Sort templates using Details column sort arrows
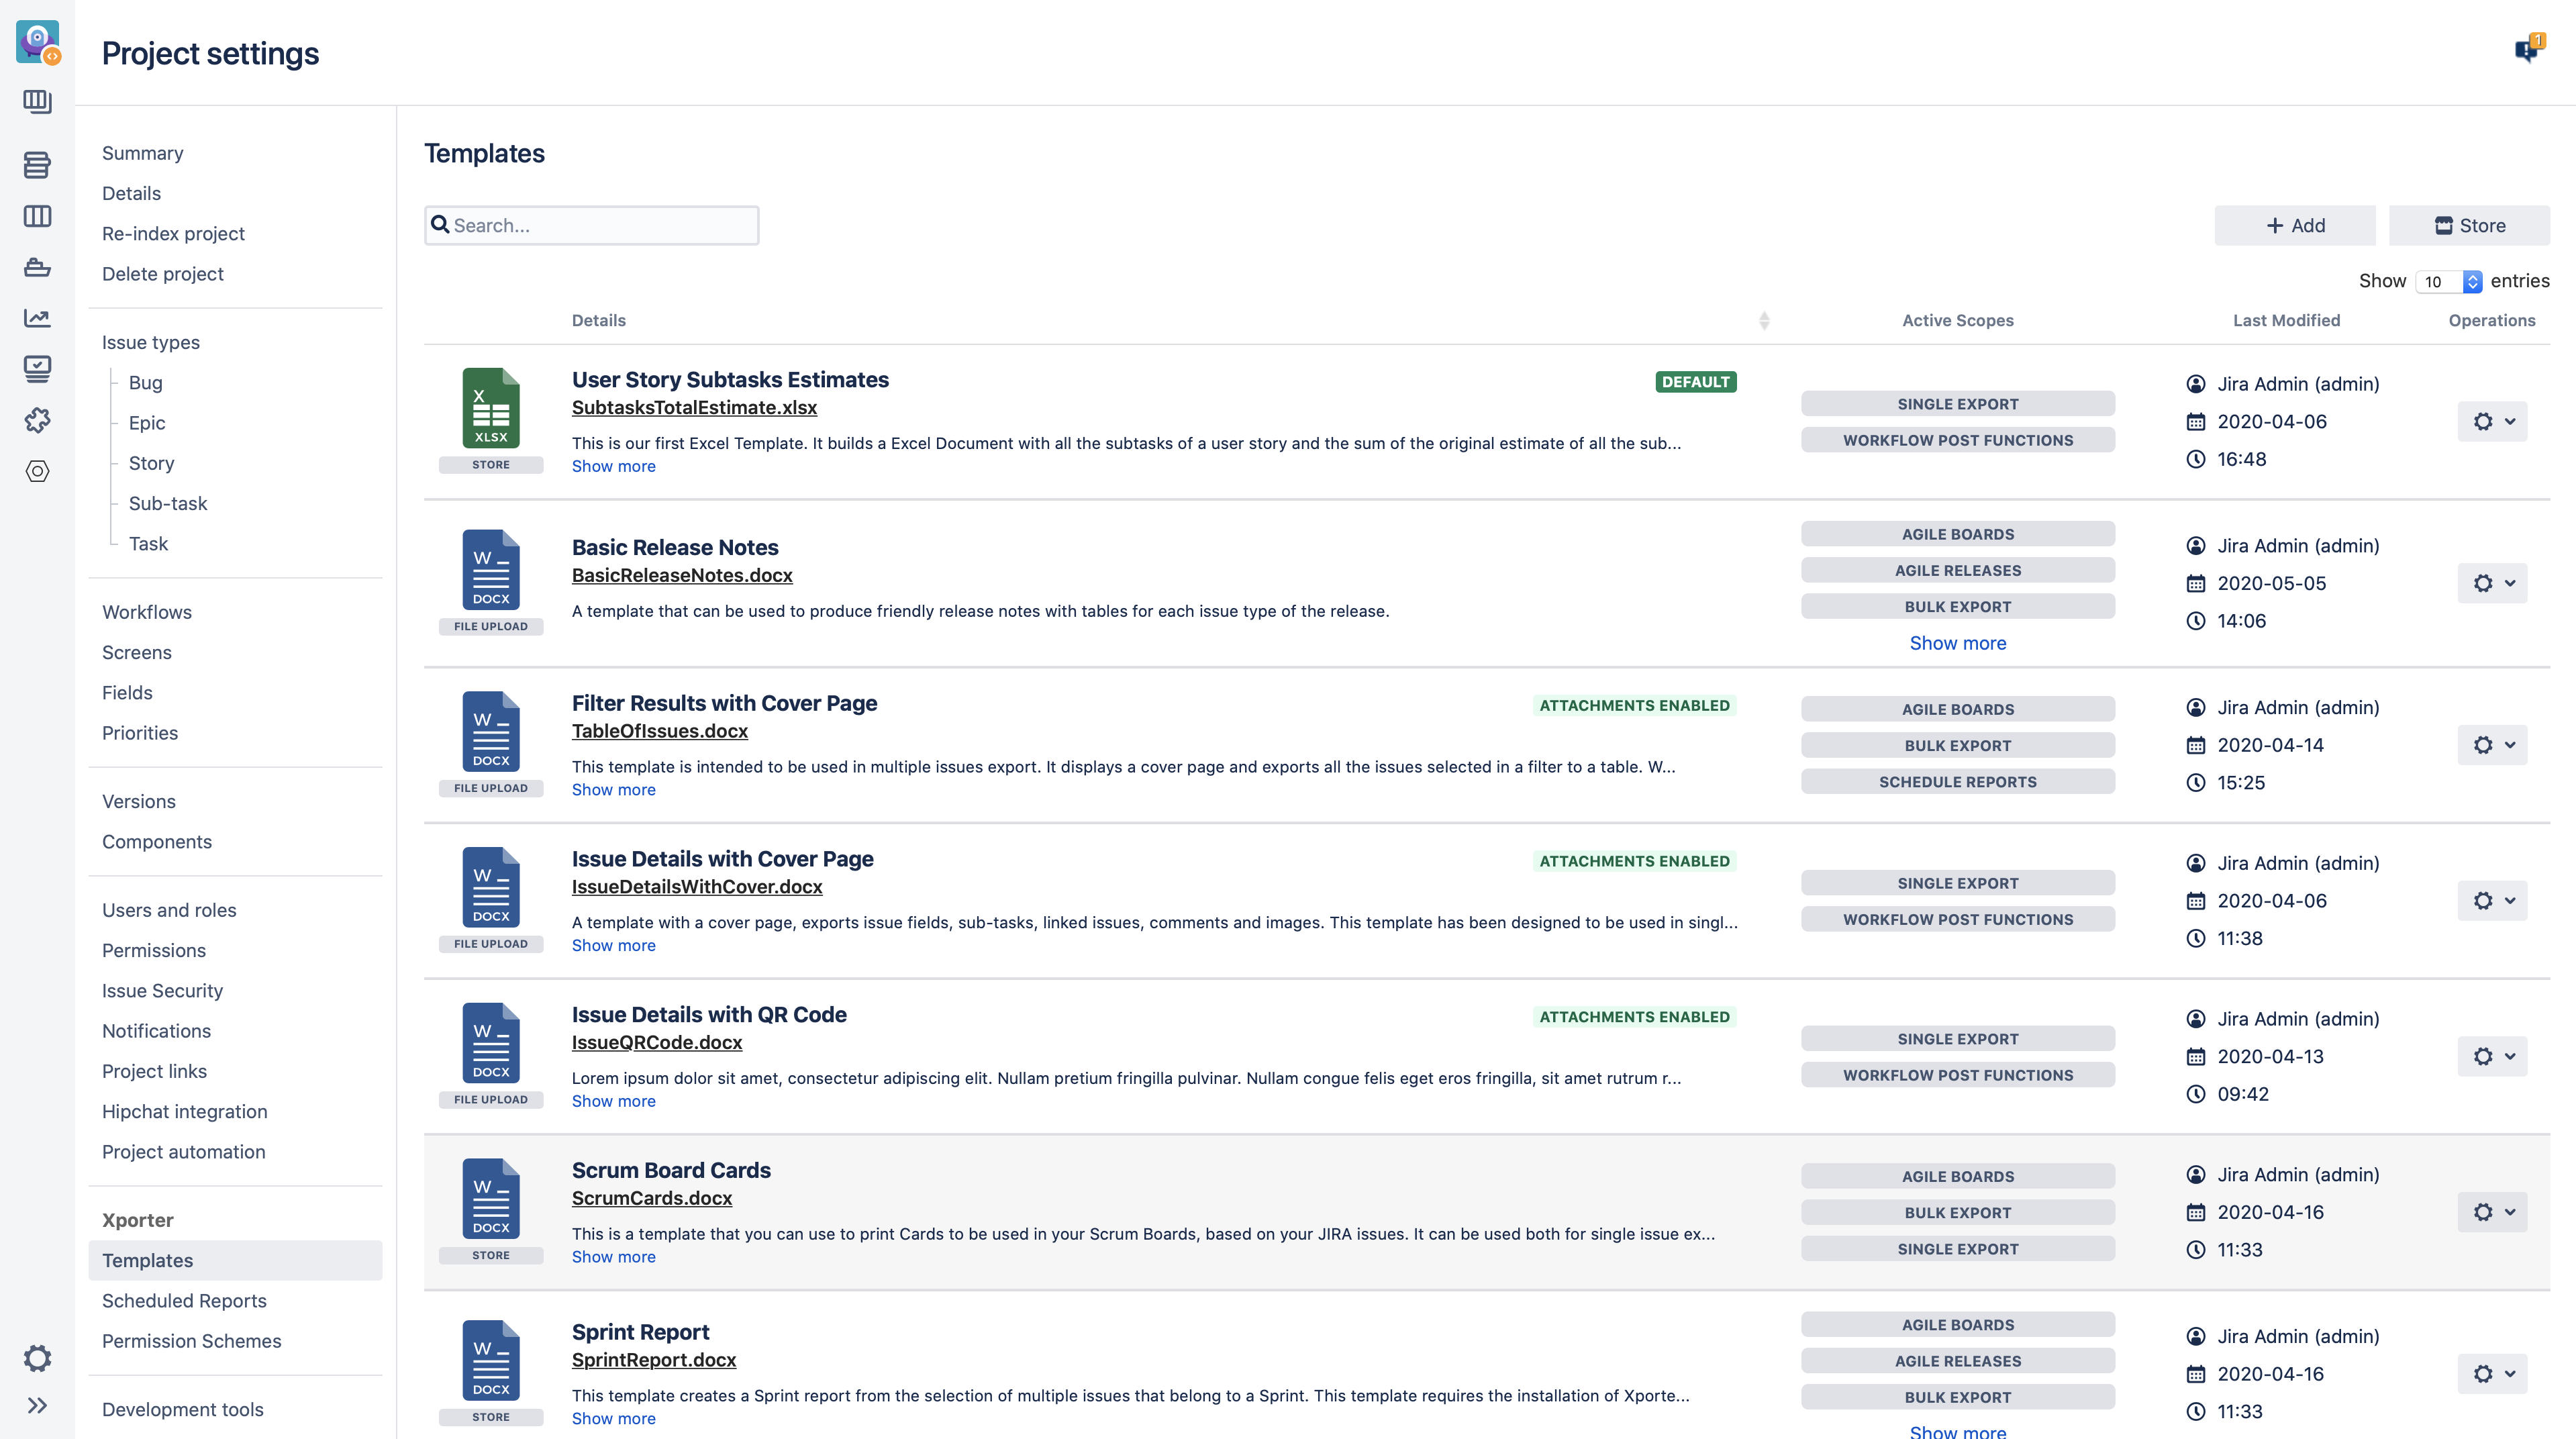Viewport: 2576px width, 1439px height. click(x=1764, y=320)
